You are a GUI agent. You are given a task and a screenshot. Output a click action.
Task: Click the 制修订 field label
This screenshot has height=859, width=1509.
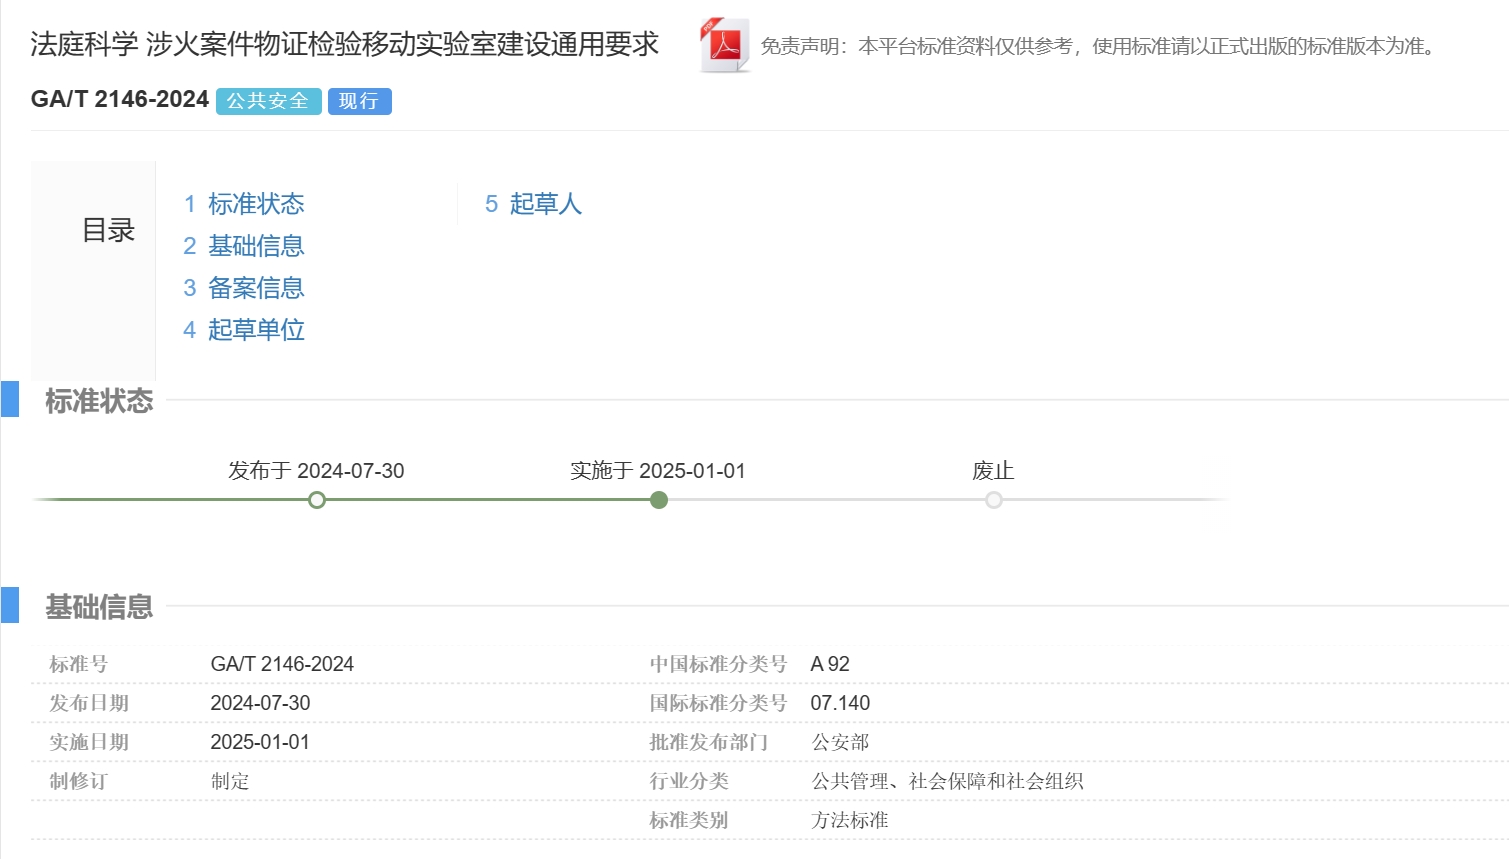[x=78, y=781]
